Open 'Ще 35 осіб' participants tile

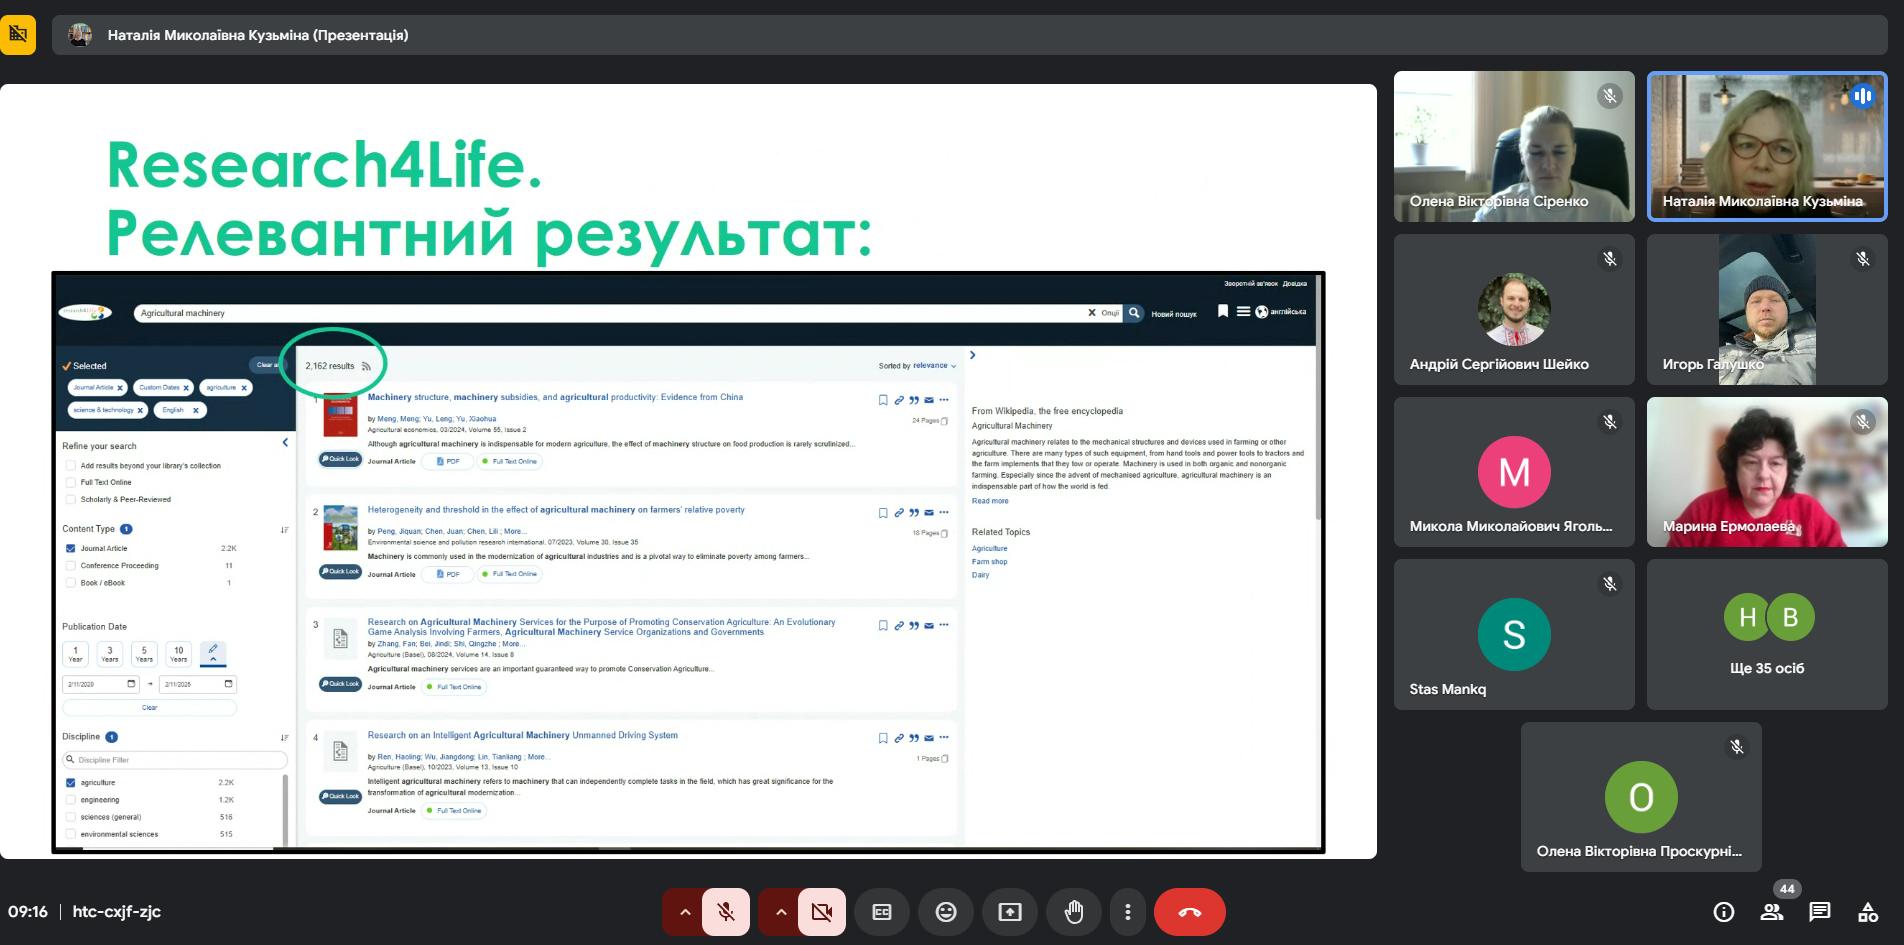(x=1767, y=634)
